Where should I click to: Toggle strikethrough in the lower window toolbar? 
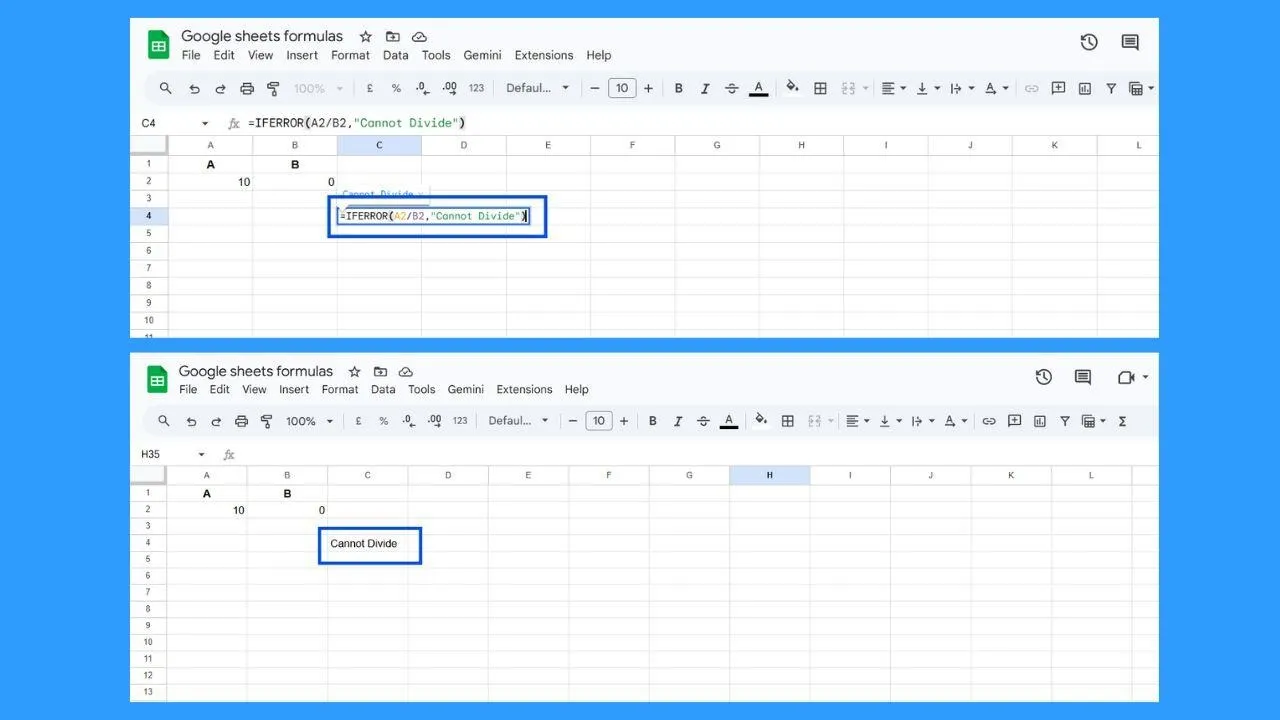click(704, 421)
